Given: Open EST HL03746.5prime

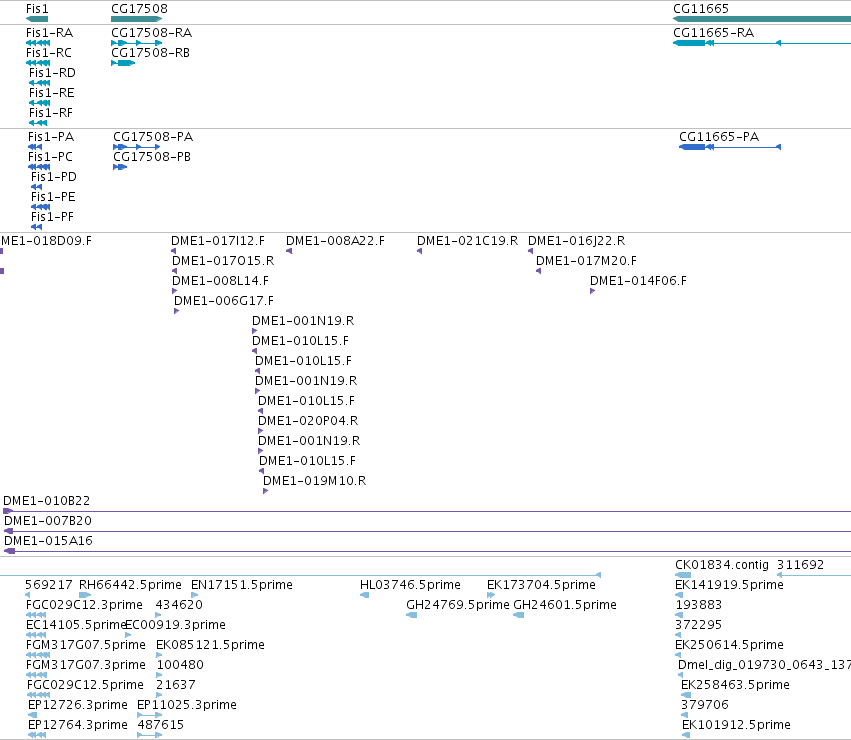Looking at the screenshot, I should tap(365, 596).
